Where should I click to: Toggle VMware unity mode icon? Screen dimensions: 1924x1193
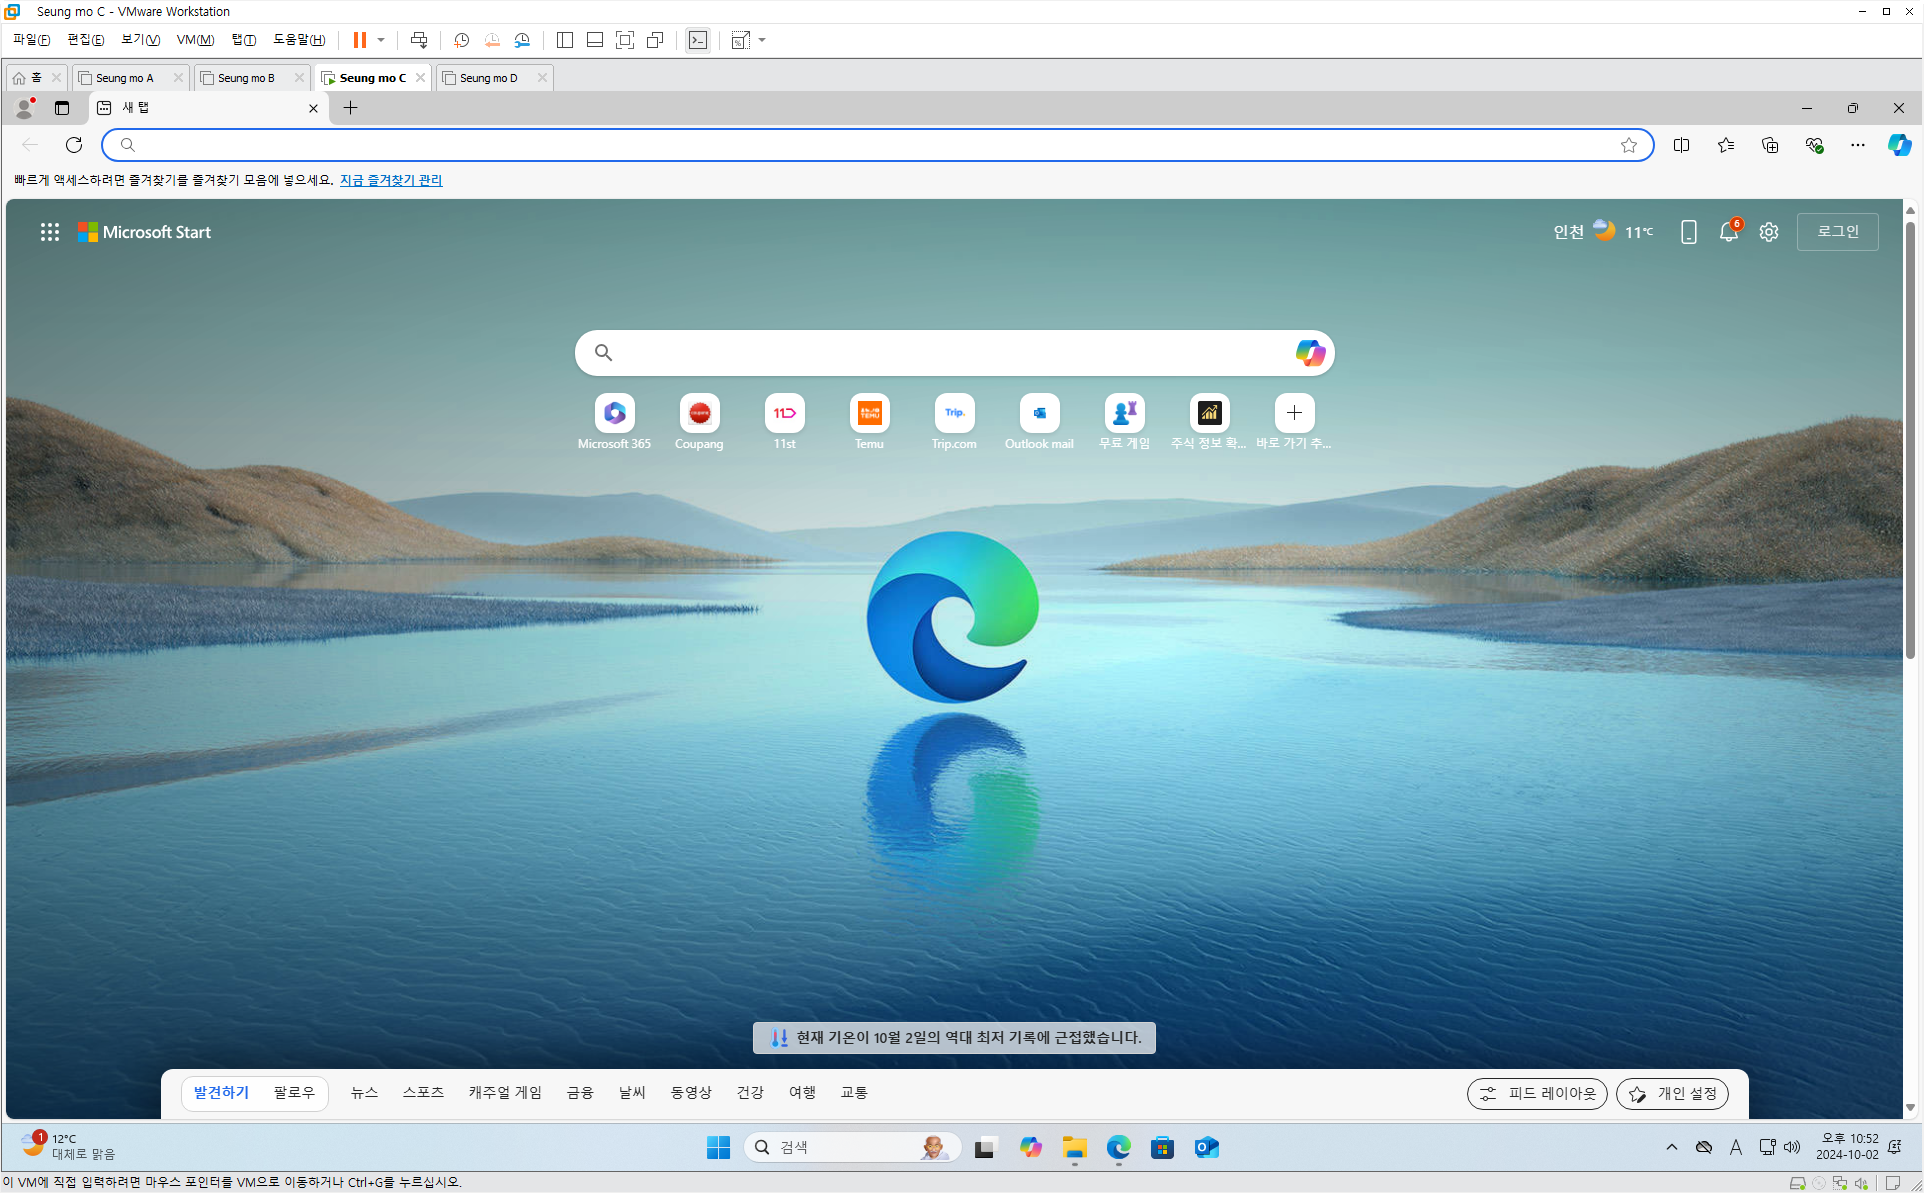tap(655, 40)
